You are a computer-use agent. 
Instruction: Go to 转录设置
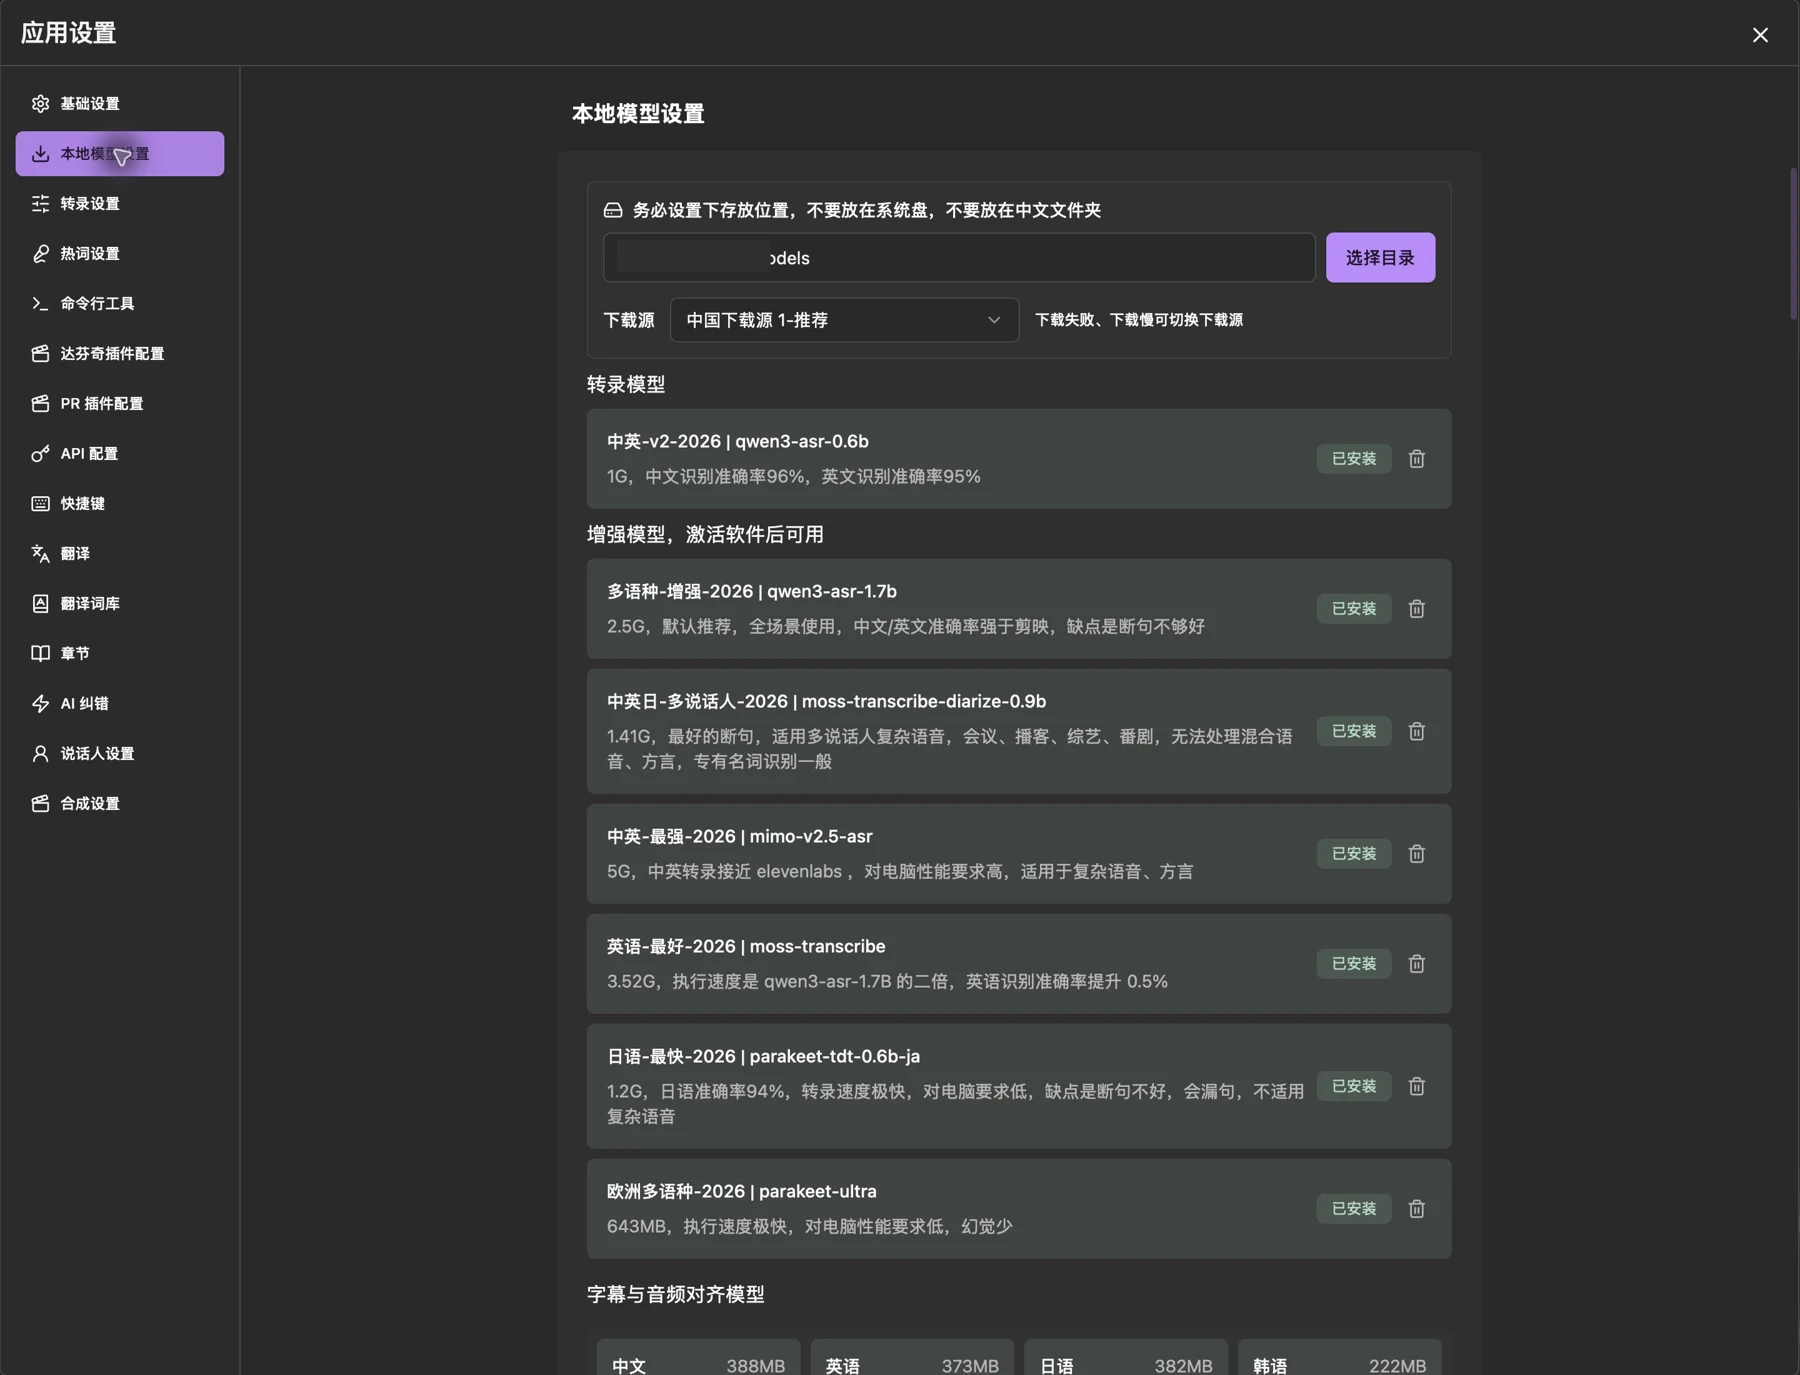120,204
